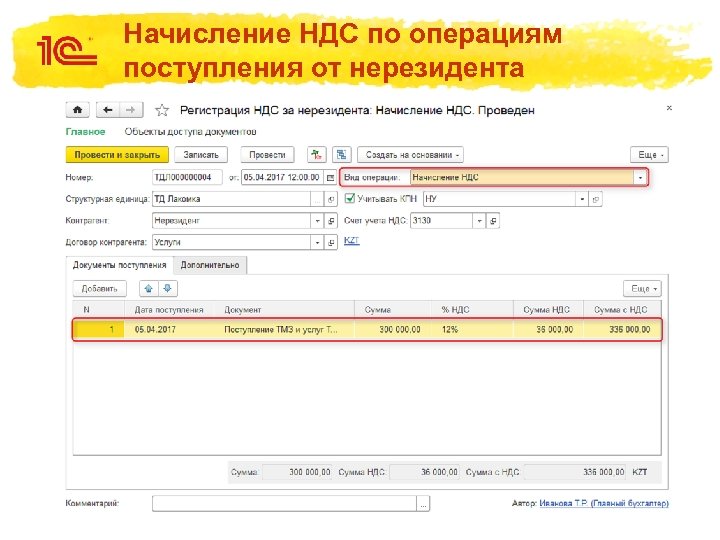Click the total Сумма с НДС 336 000,00 field

coord(575,472)
